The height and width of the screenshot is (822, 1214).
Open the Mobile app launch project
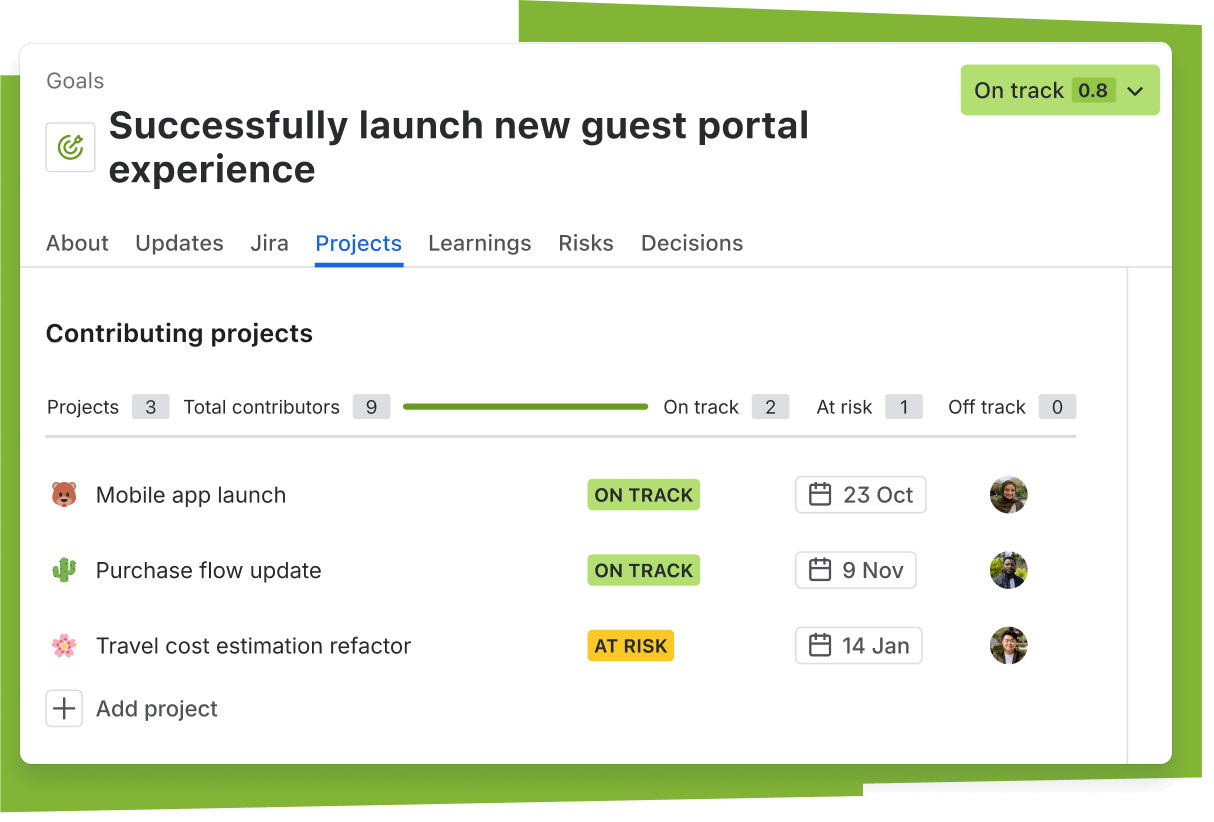click(191, 495)
